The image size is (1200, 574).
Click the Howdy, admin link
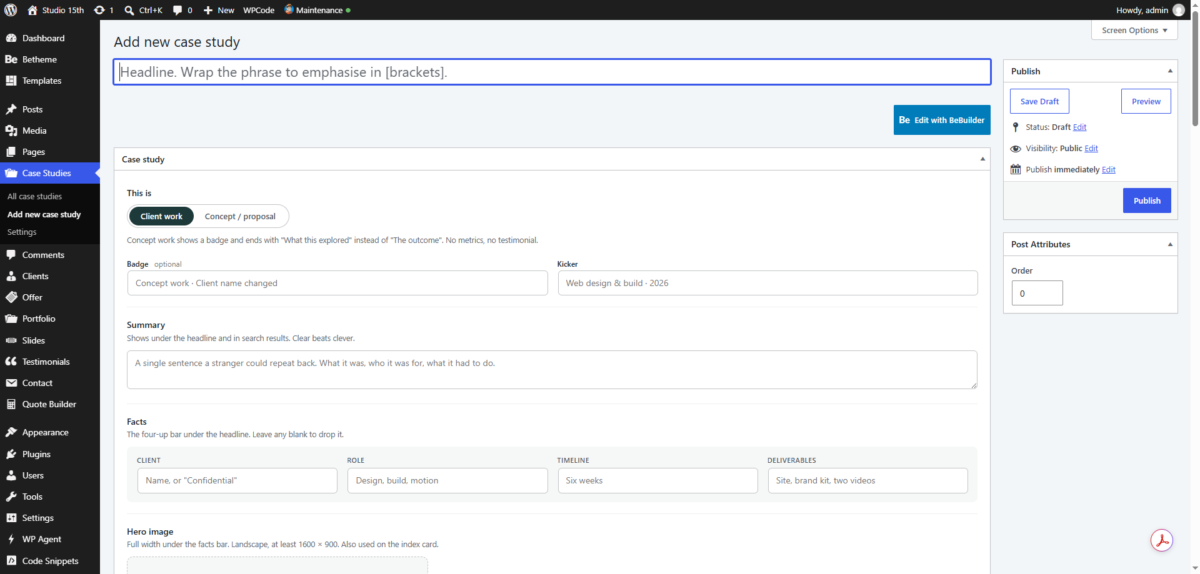1142,9
